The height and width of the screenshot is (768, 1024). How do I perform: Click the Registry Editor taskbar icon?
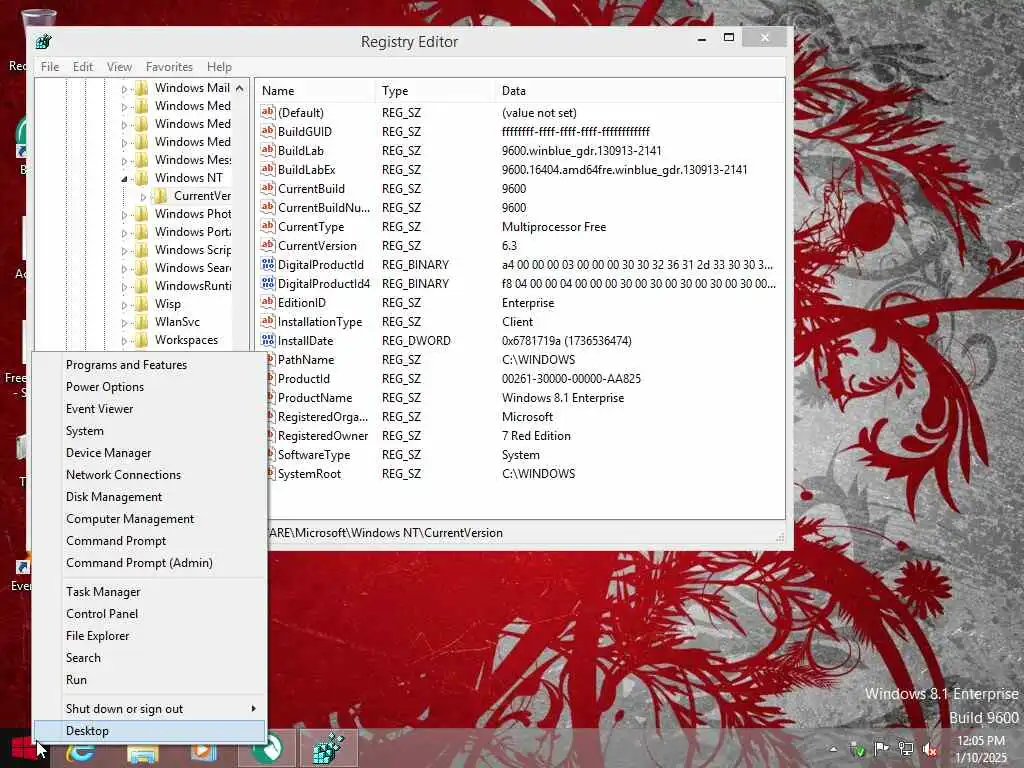point(328,748)
